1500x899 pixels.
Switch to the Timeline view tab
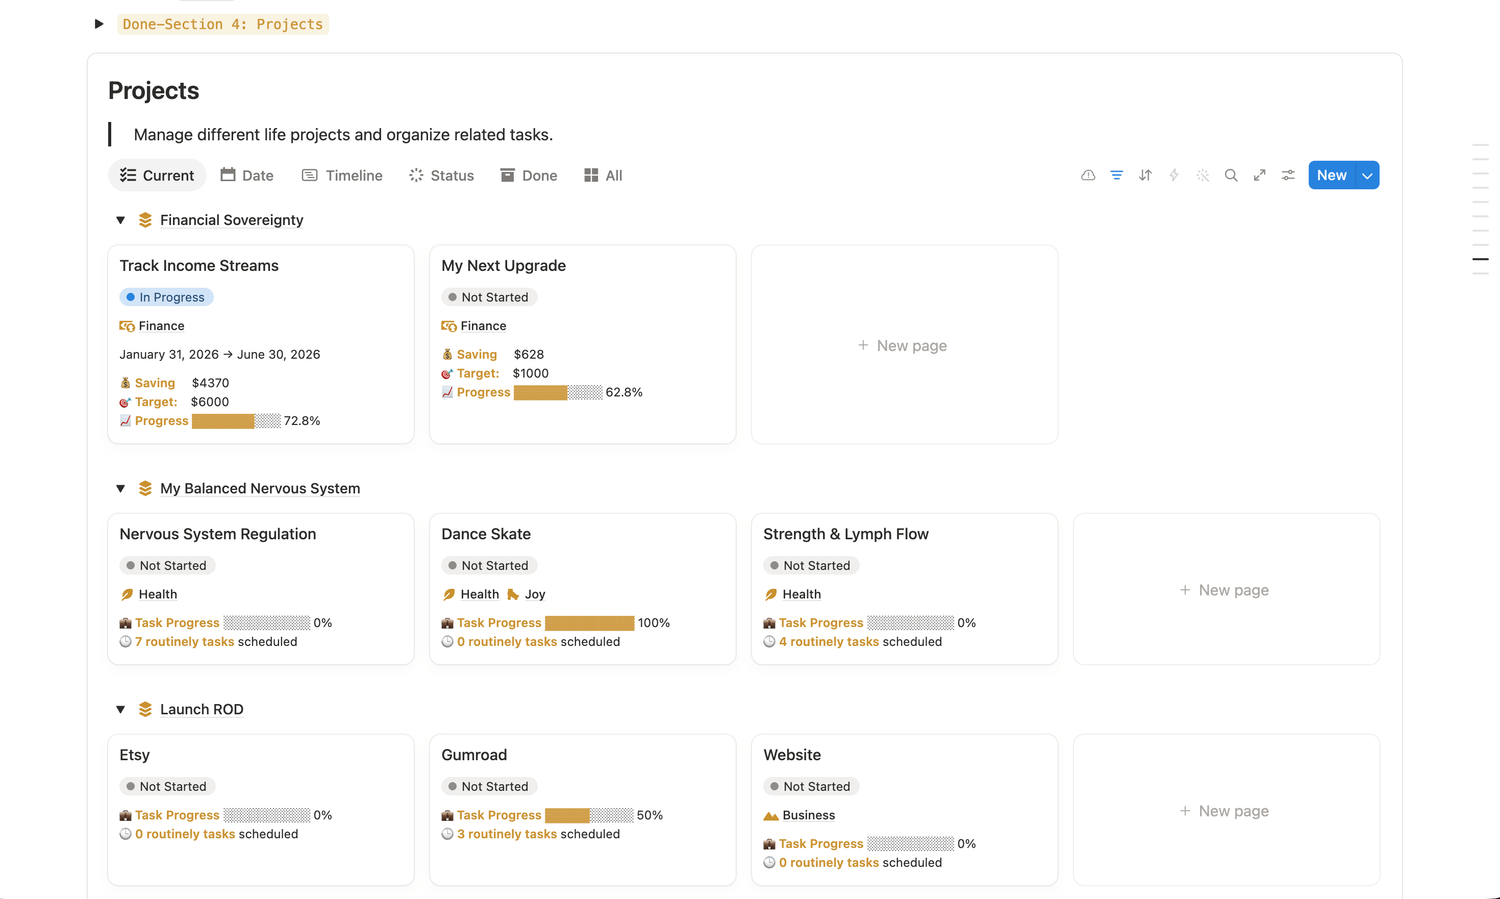point(342,175)
